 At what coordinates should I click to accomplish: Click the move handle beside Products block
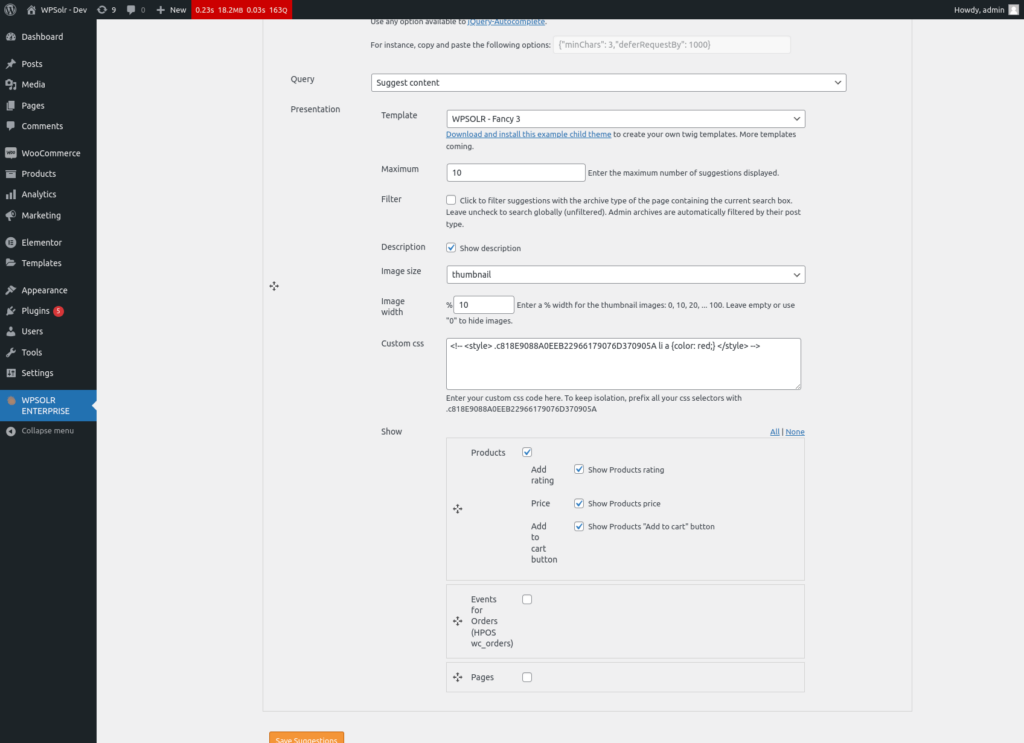(458, 509)
